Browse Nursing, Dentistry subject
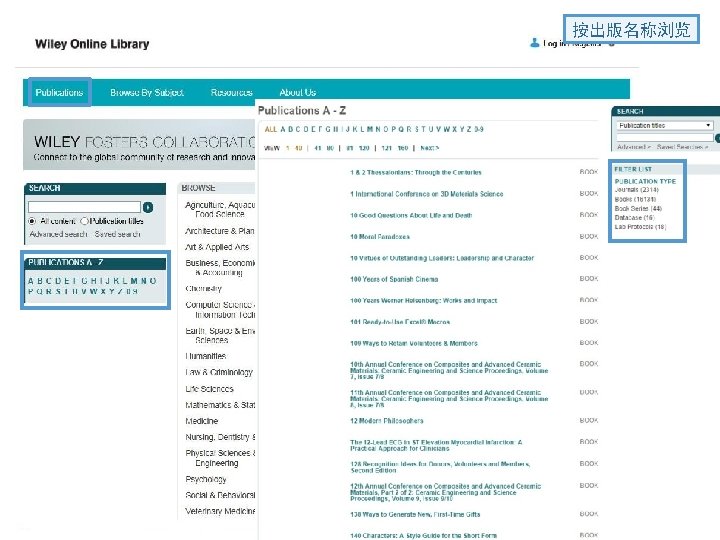720x540 pixels. [220, 437]
